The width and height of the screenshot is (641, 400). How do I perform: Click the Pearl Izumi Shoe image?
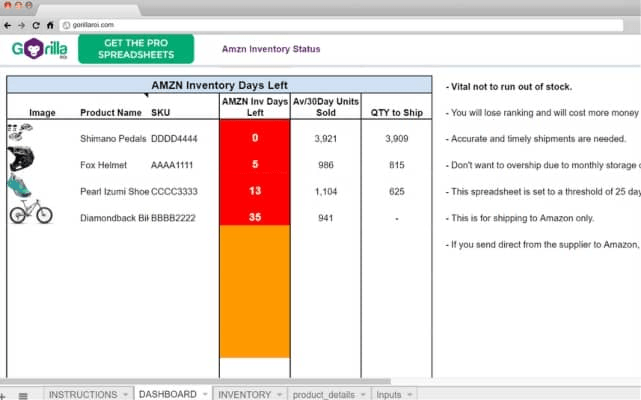point(19,185)
